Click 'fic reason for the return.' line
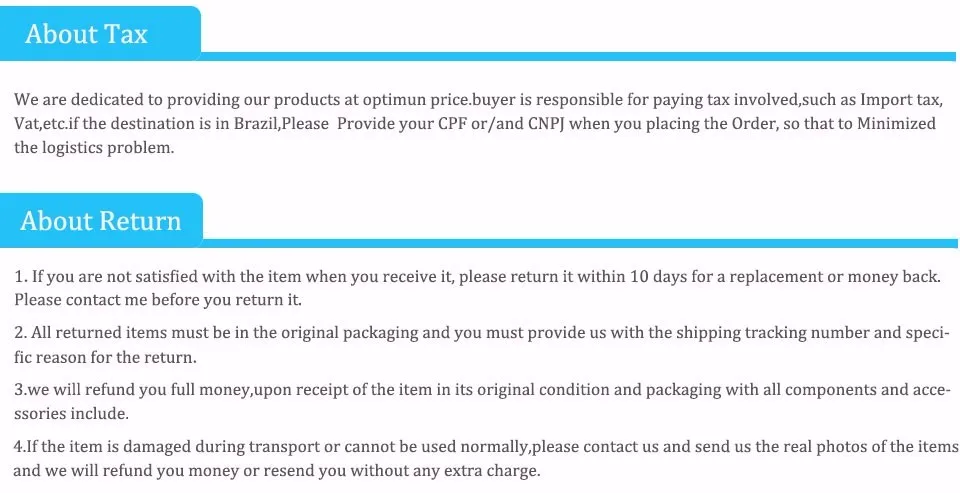The image size is (960, 493). click(105, 358)
